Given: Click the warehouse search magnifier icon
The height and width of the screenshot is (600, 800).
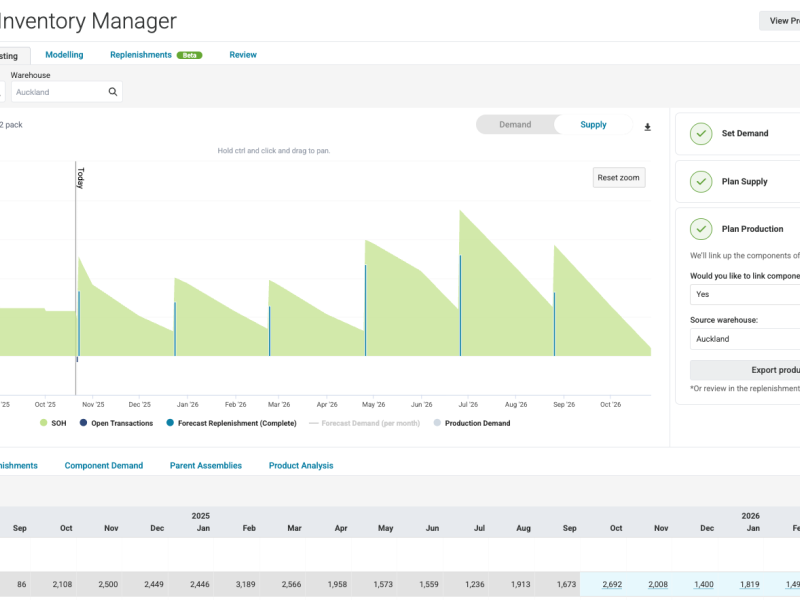Looking at the screenshot, I should (113, 92).
